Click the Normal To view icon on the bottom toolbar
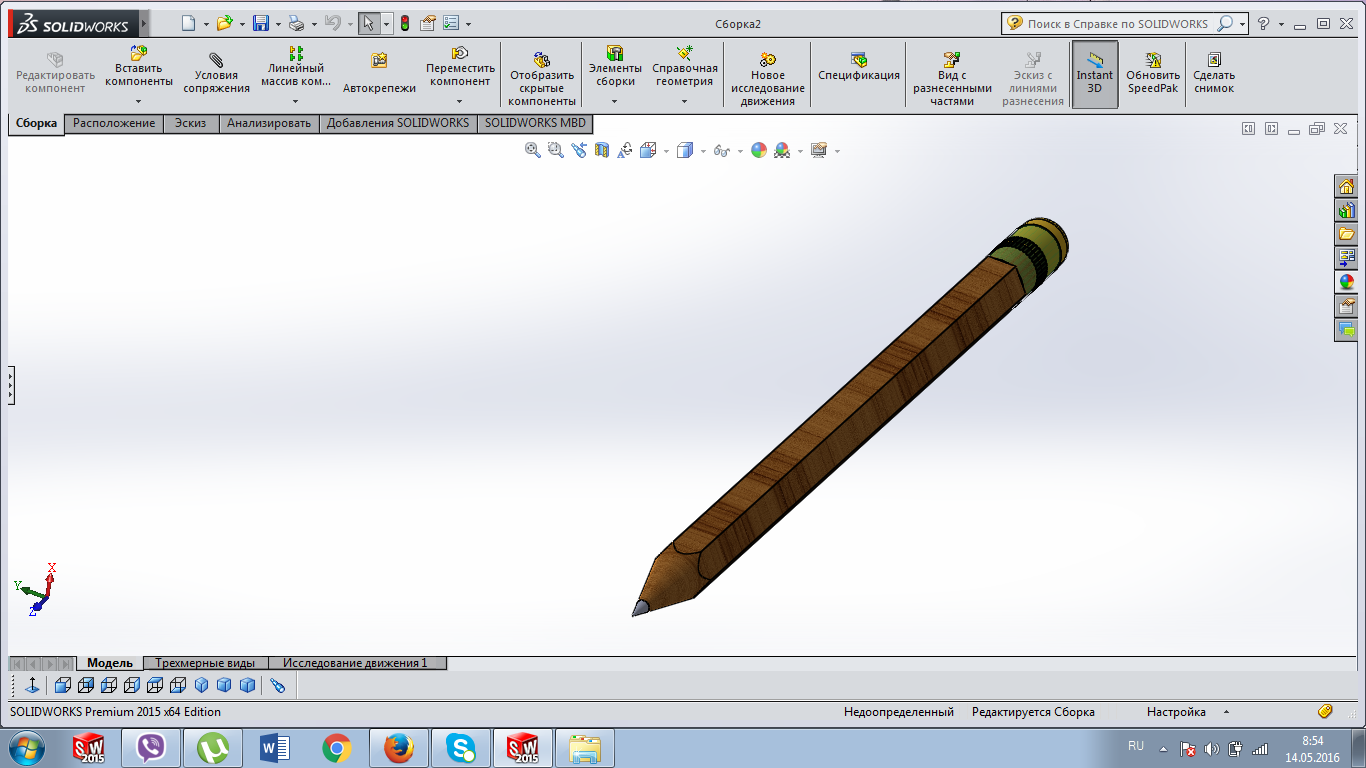 click(32, 685)
